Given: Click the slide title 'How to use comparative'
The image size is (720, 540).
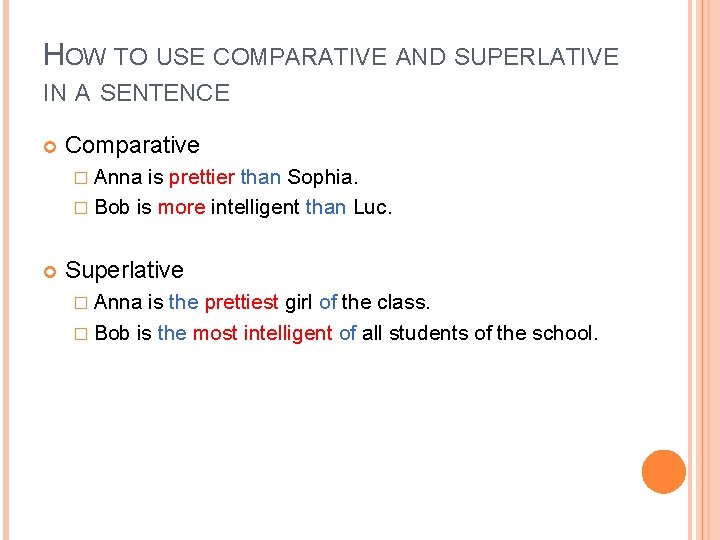Looking at the screenshot, I should pyautogui.click(x=331, y=55).
